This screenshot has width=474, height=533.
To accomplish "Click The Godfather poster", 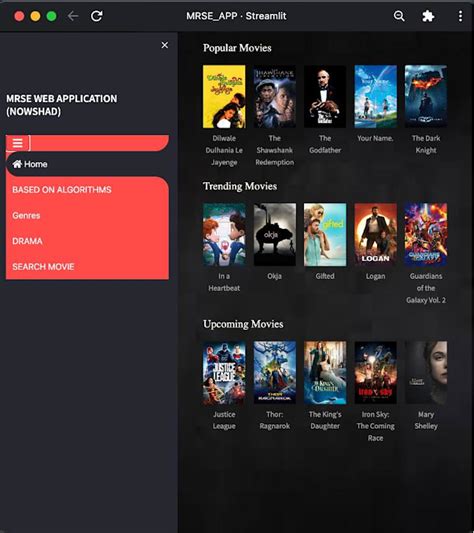I will (x=325, y=97).
